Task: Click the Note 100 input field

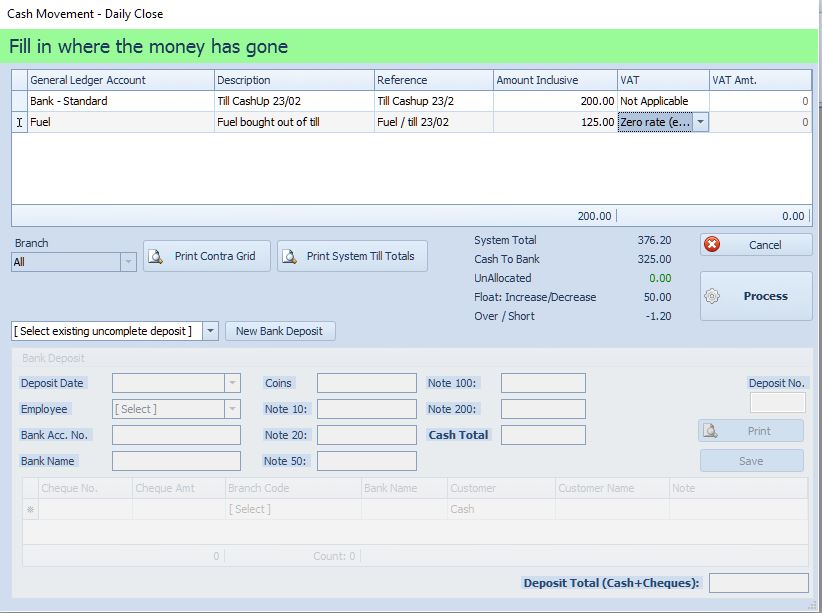Action: coord(542,382)
